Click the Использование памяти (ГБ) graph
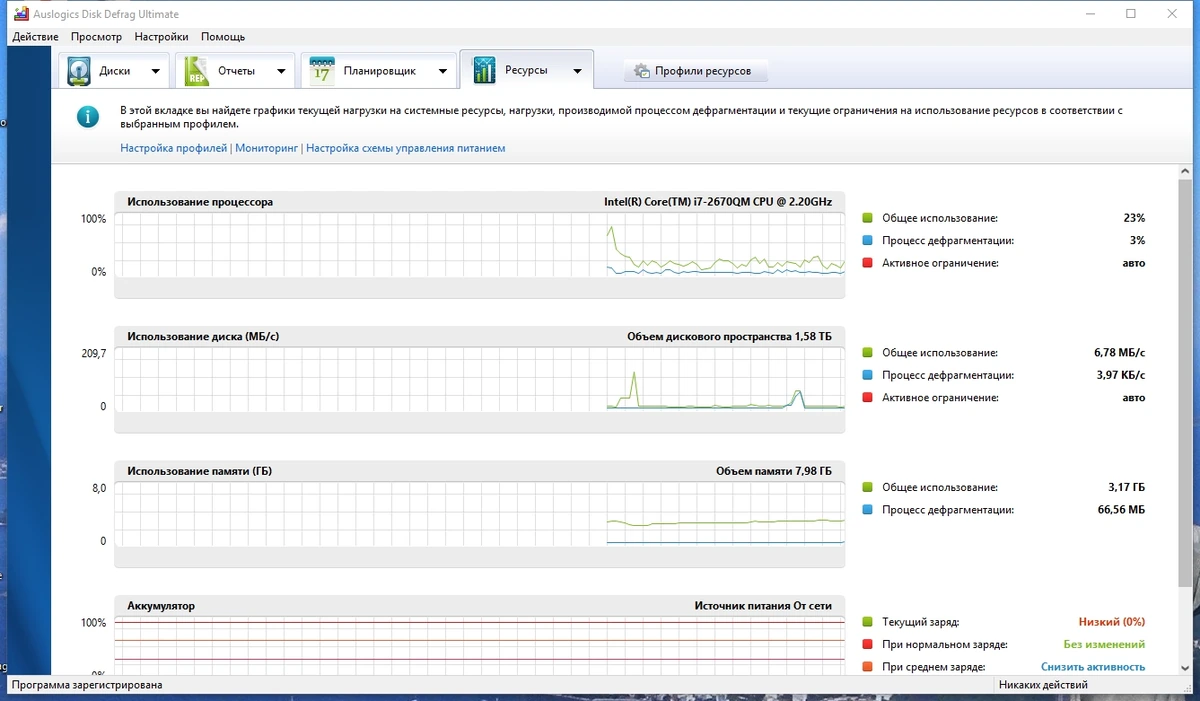The image size is (1200, 701). click(480, 514)
